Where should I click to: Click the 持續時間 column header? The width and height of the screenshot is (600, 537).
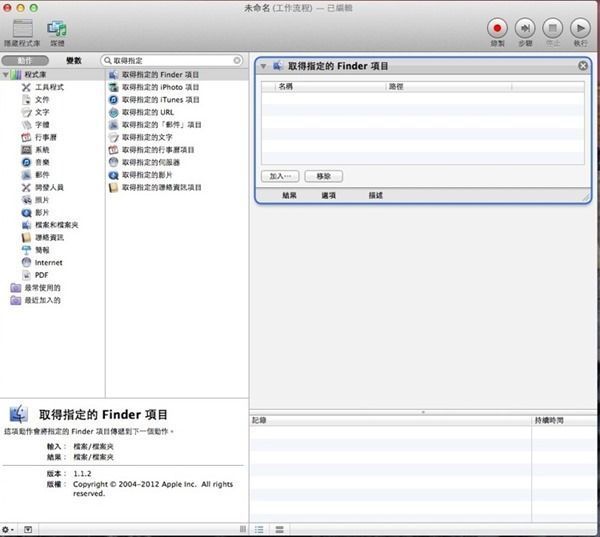tap(564, 421)
